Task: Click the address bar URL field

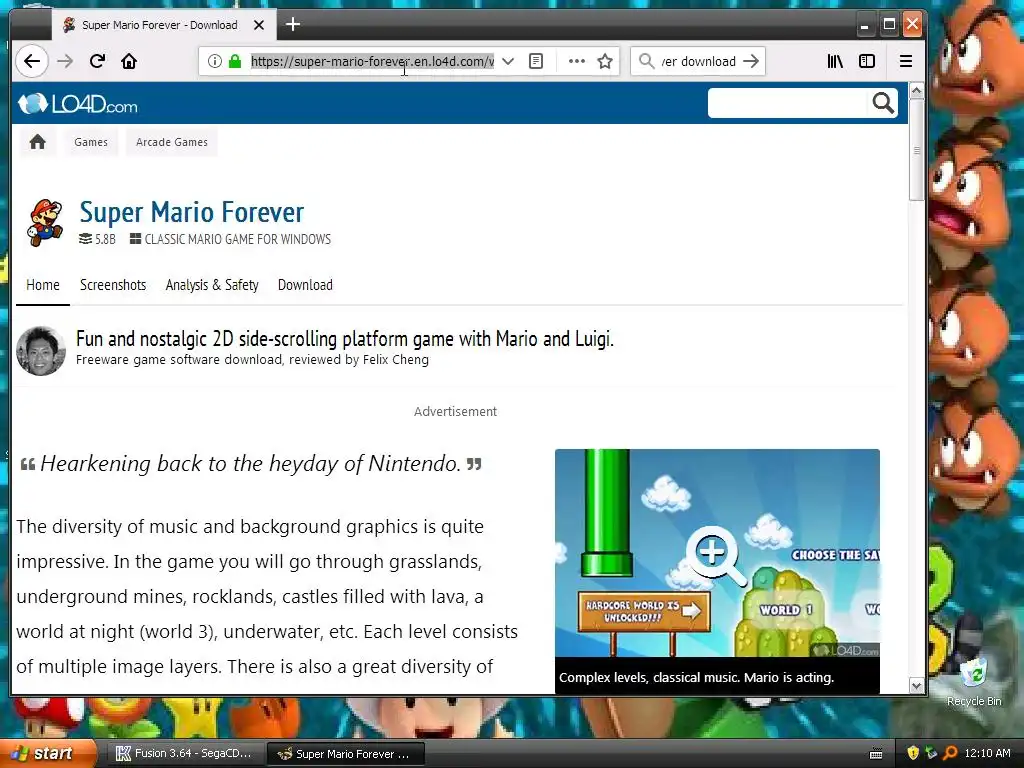Action: (372, 61)
